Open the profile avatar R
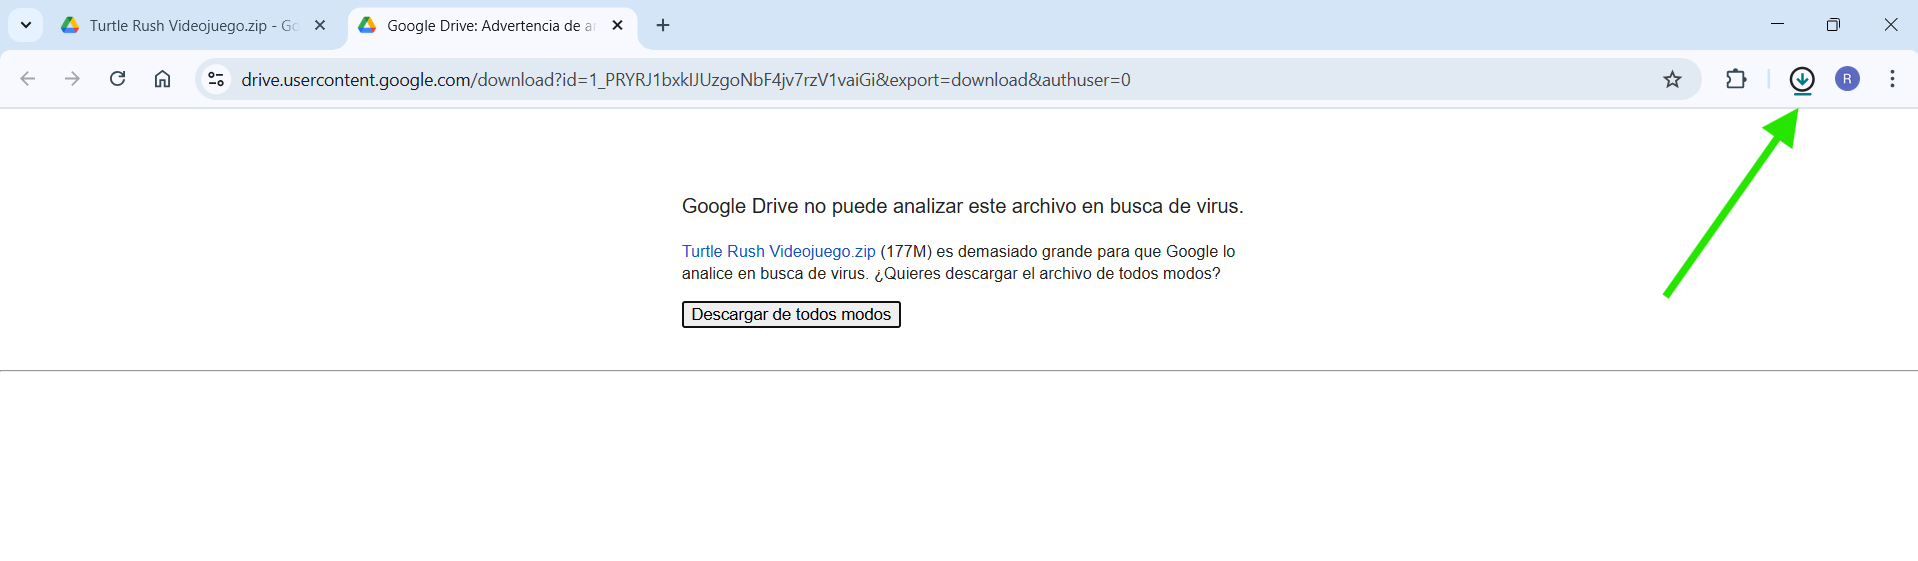 (1847, 79)
